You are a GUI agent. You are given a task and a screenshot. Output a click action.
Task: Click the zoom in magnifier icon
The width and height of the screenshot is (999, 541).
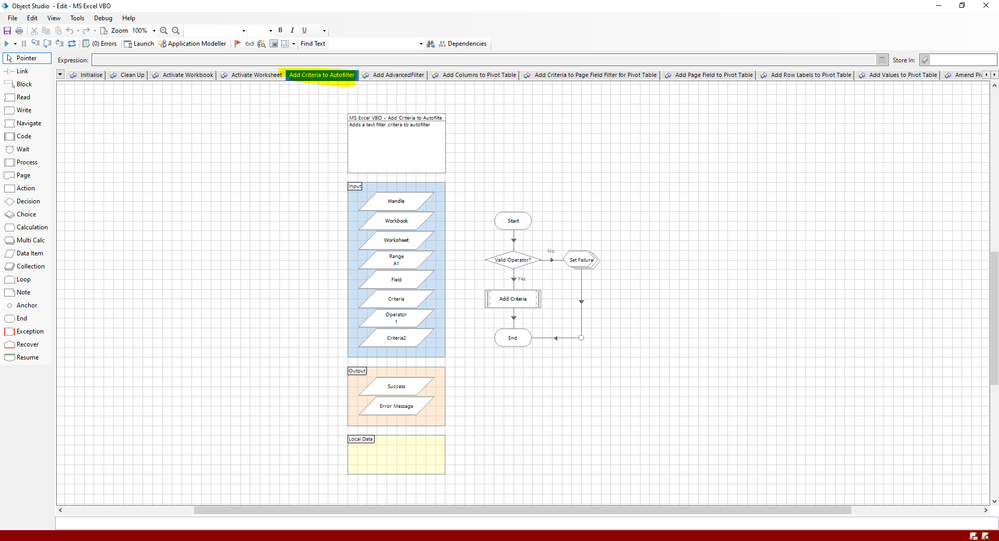[164, 31]
